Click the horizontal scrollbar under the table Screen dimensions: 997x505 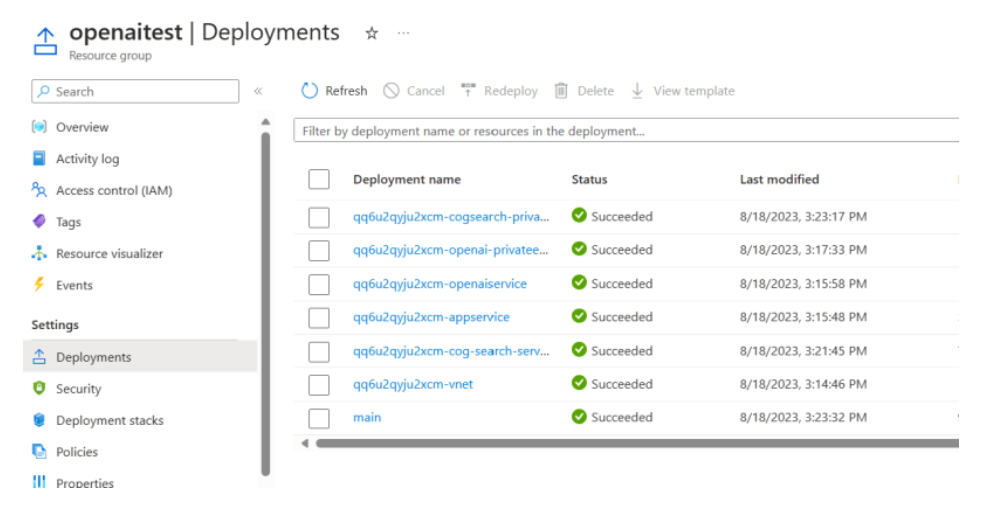(x=637, y=443)
